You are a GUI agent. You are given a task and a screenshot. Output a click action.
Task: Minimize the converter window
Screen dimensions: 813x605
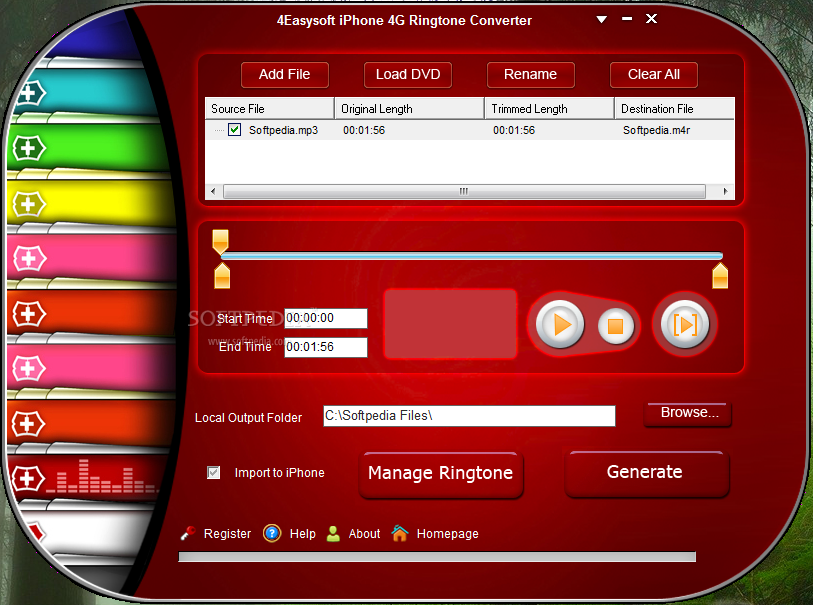[627, 19]
